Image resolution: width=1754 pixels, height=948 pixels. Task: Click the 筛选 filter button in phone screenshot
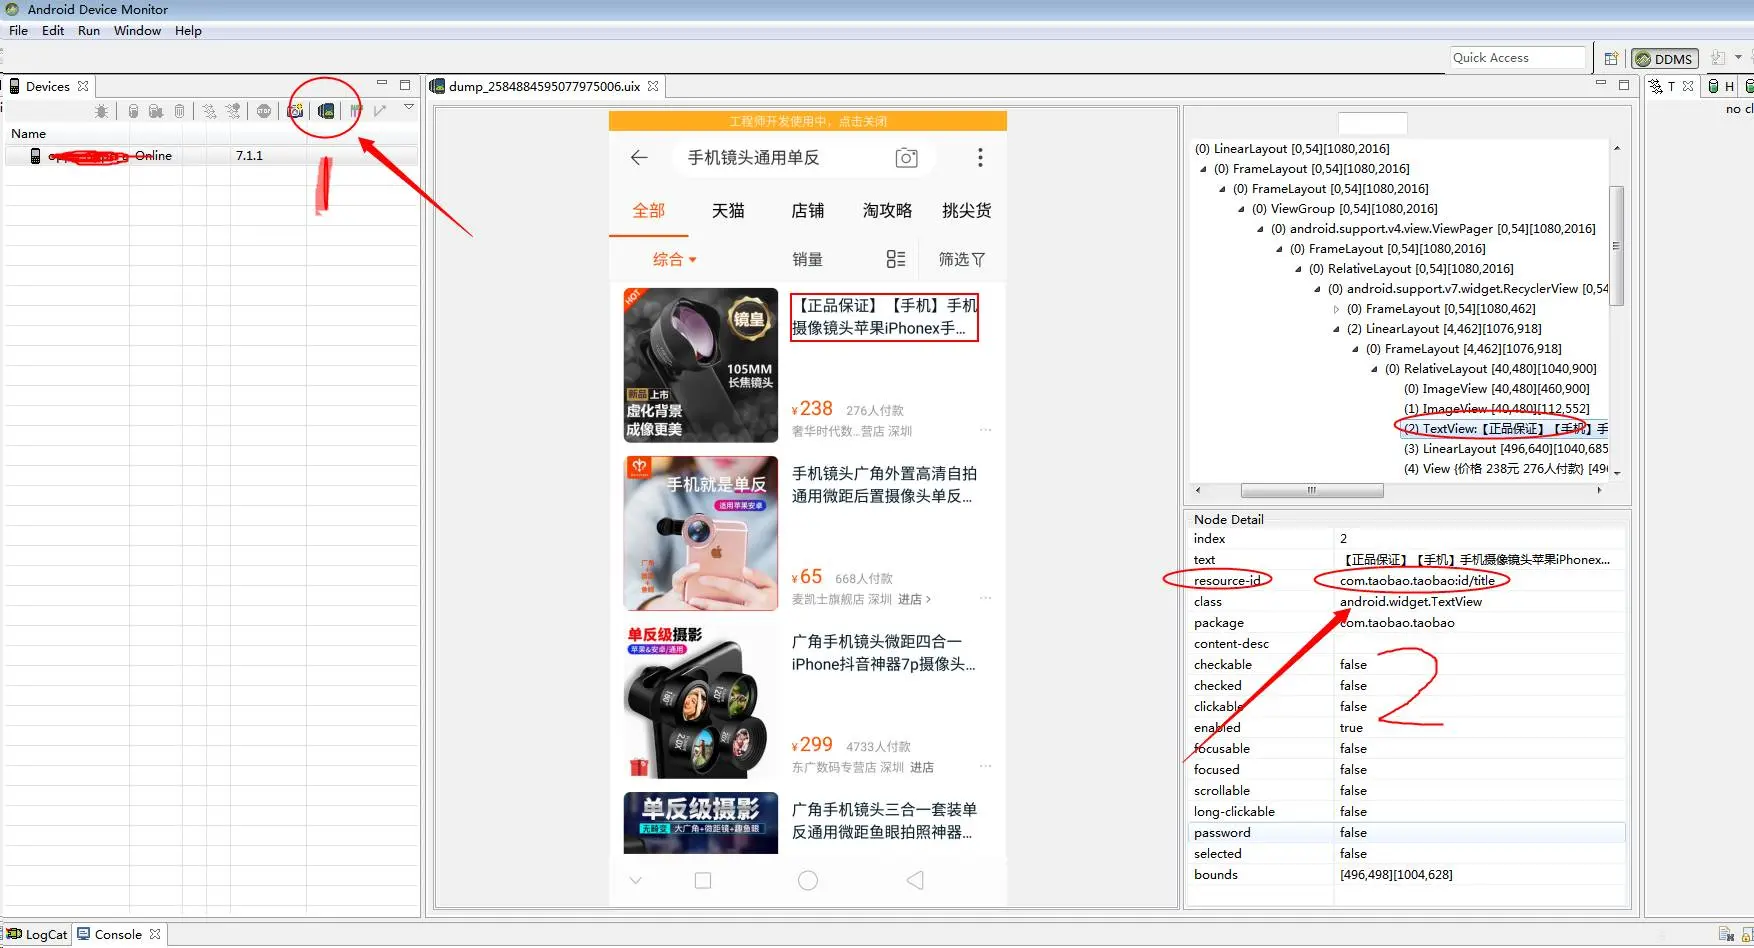[x=962, y=260]
